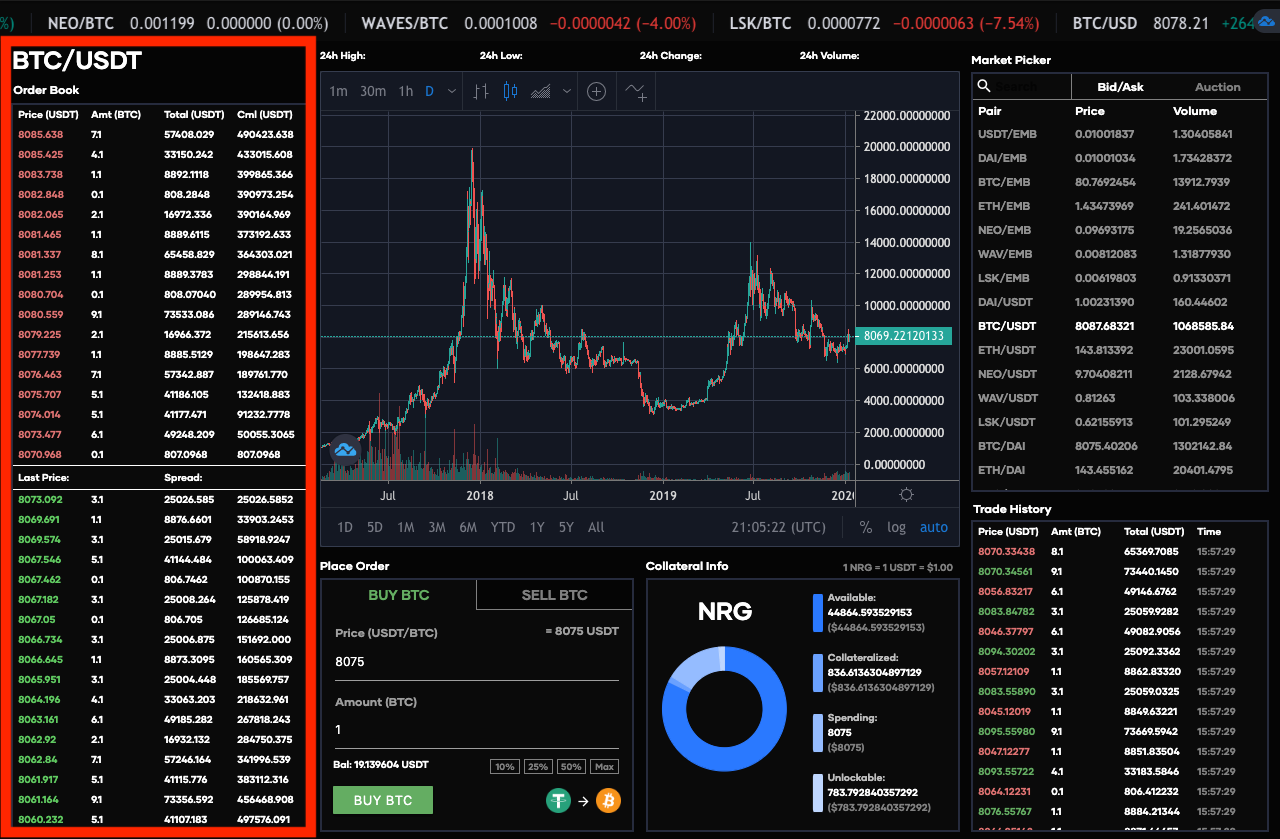Select DAI/USDT pair in Market Picker

pyautogui.click(x=1120, y=302)
